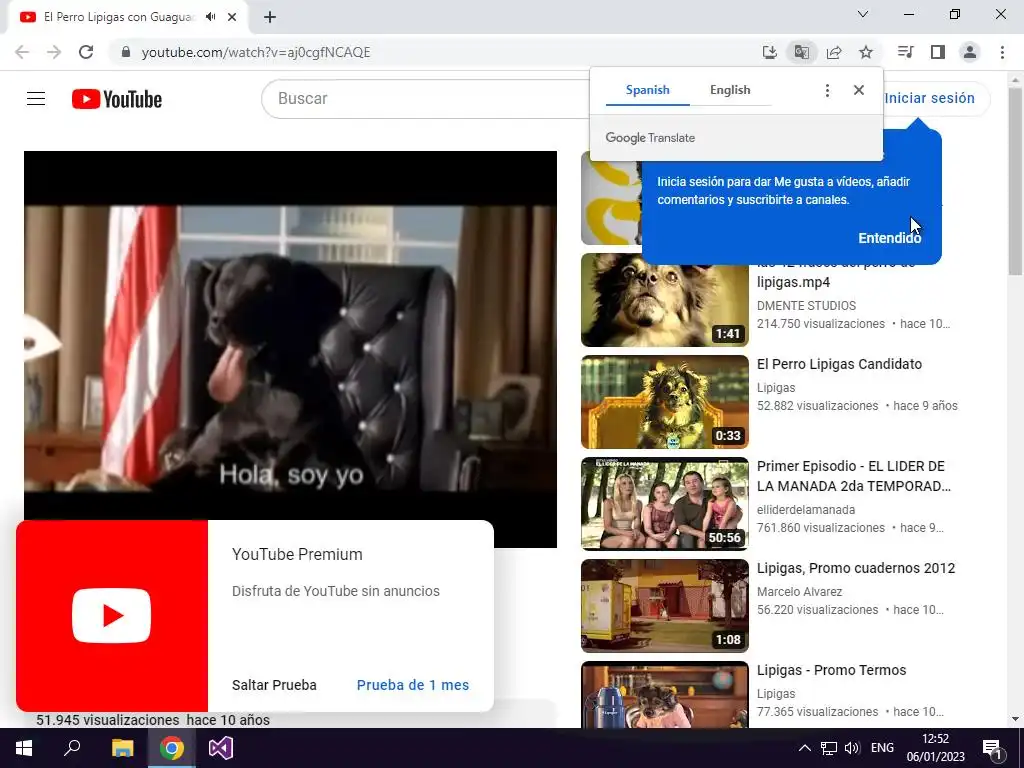Dismiss tooltip with Entendido

point(889,238)
